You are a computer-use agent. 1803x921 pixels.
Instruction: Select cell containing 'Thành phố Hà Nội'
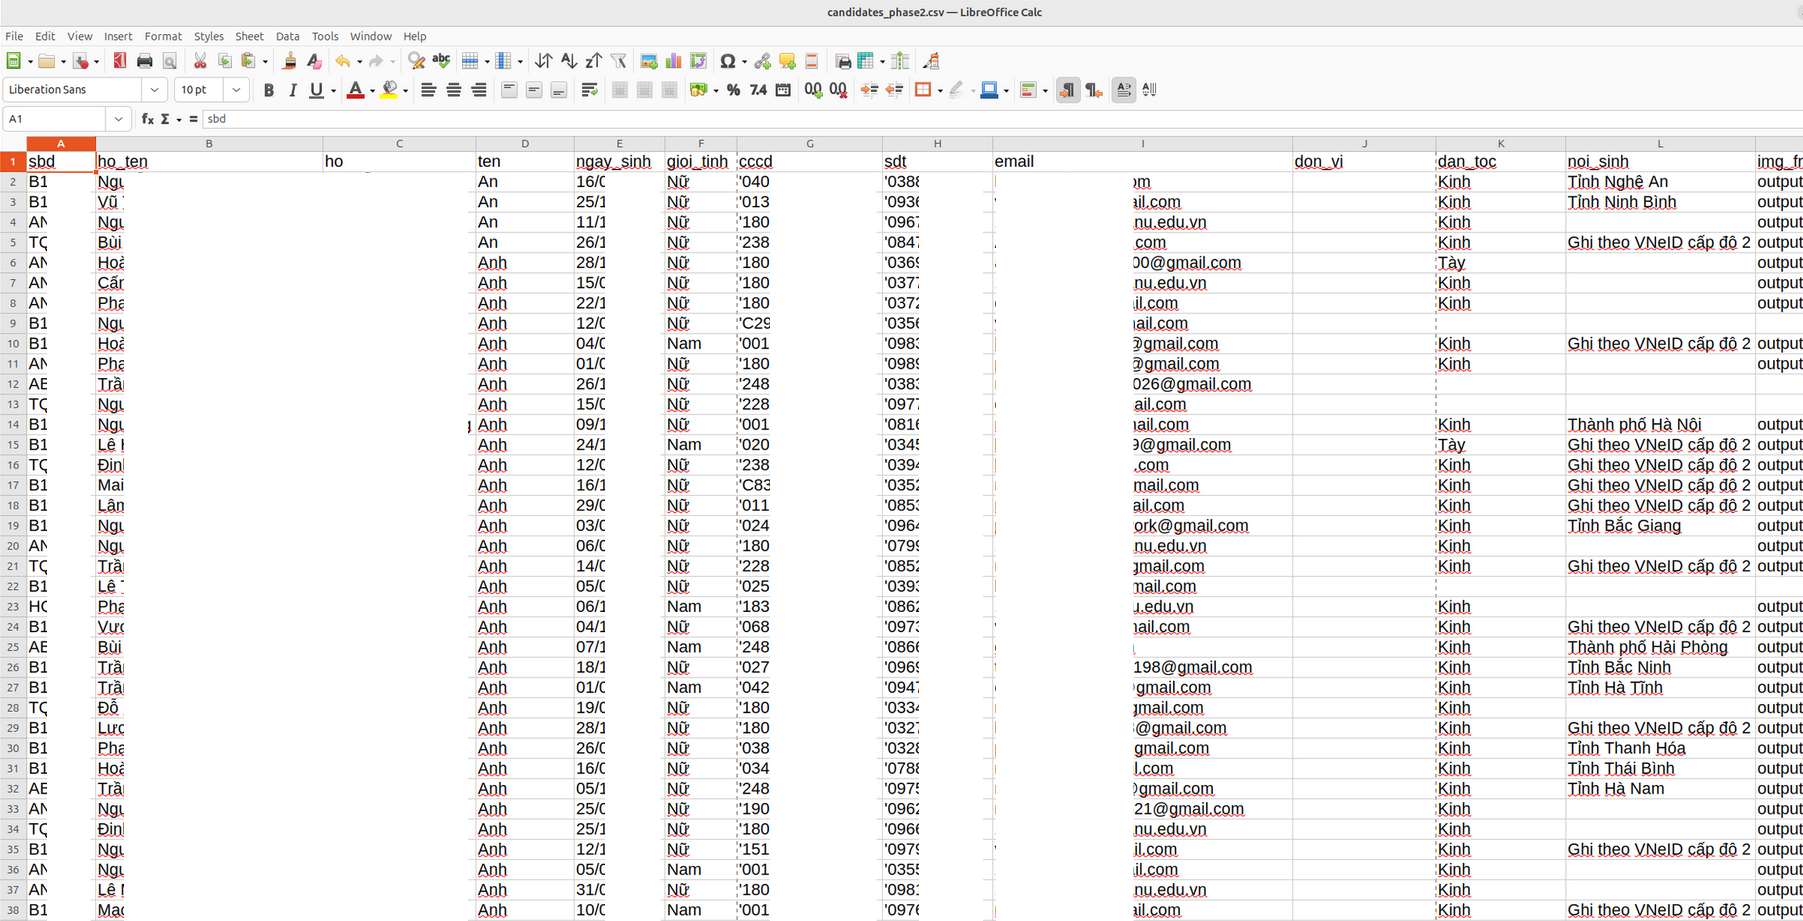pos(1660,425)
